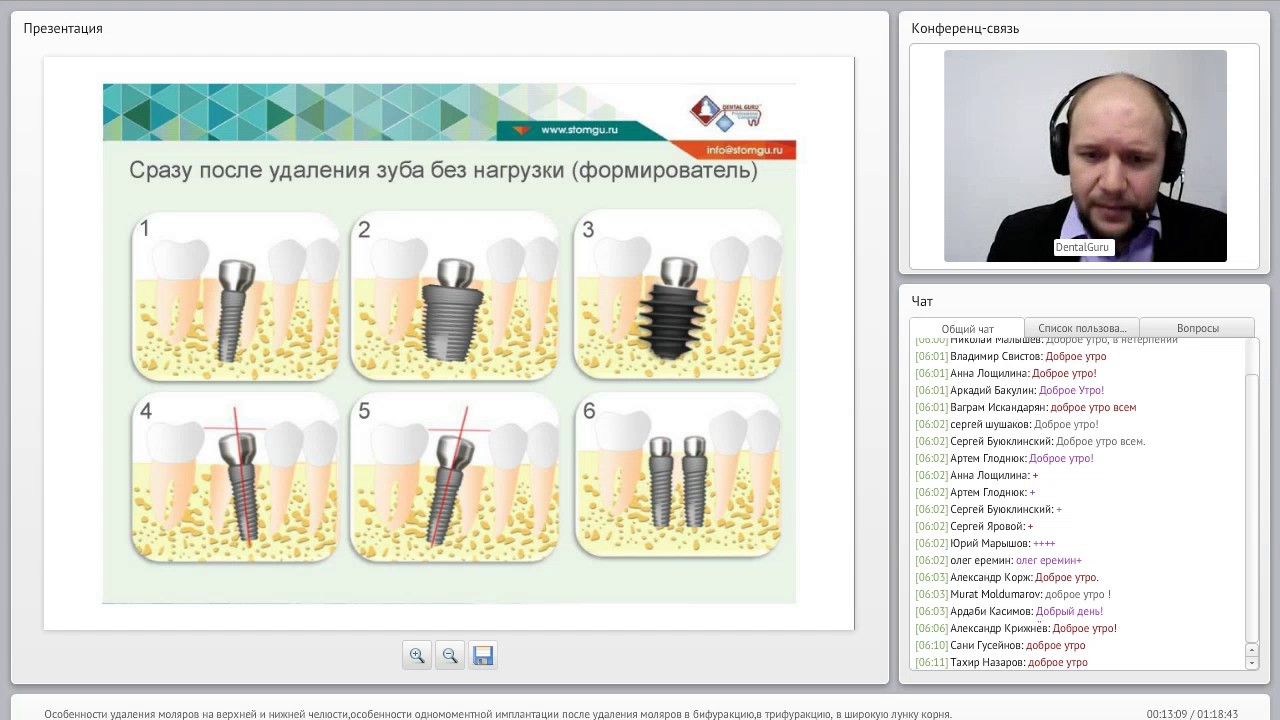Image resolution: width=1280 pixels, height=720 pixels.
Task: Select implant diagram number 5
Action: click(454, 477)
